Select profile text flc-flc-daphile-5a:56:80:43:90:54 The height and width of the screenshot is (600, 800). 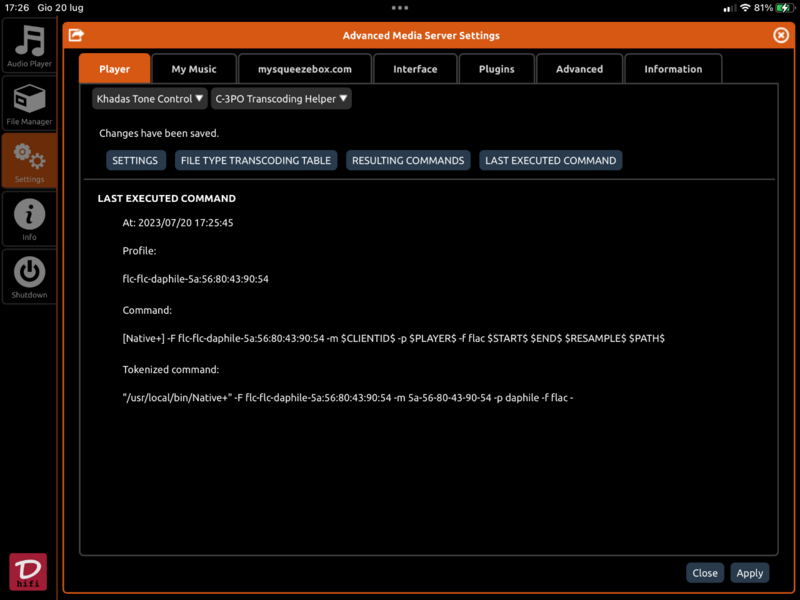pos(195,279)
